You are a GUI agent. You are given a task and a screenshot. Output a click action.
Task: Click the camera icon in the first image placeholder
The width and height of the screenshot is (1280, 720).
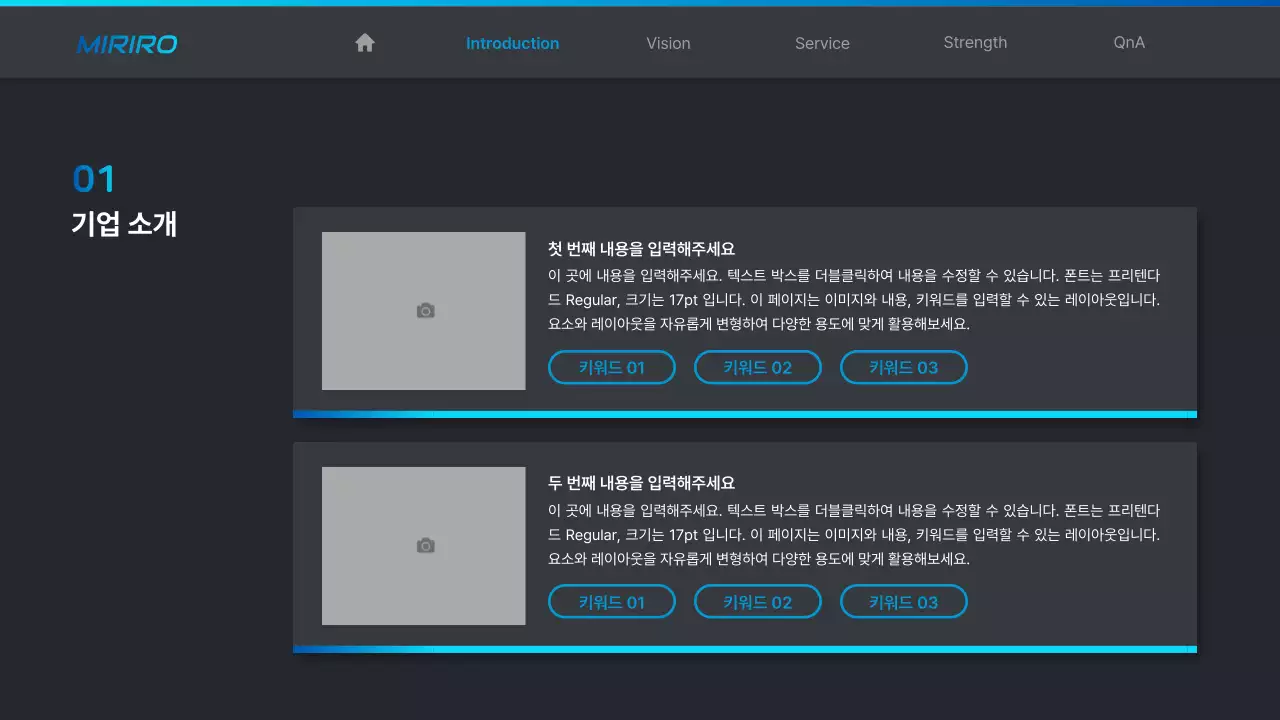[x=424, y=310]
